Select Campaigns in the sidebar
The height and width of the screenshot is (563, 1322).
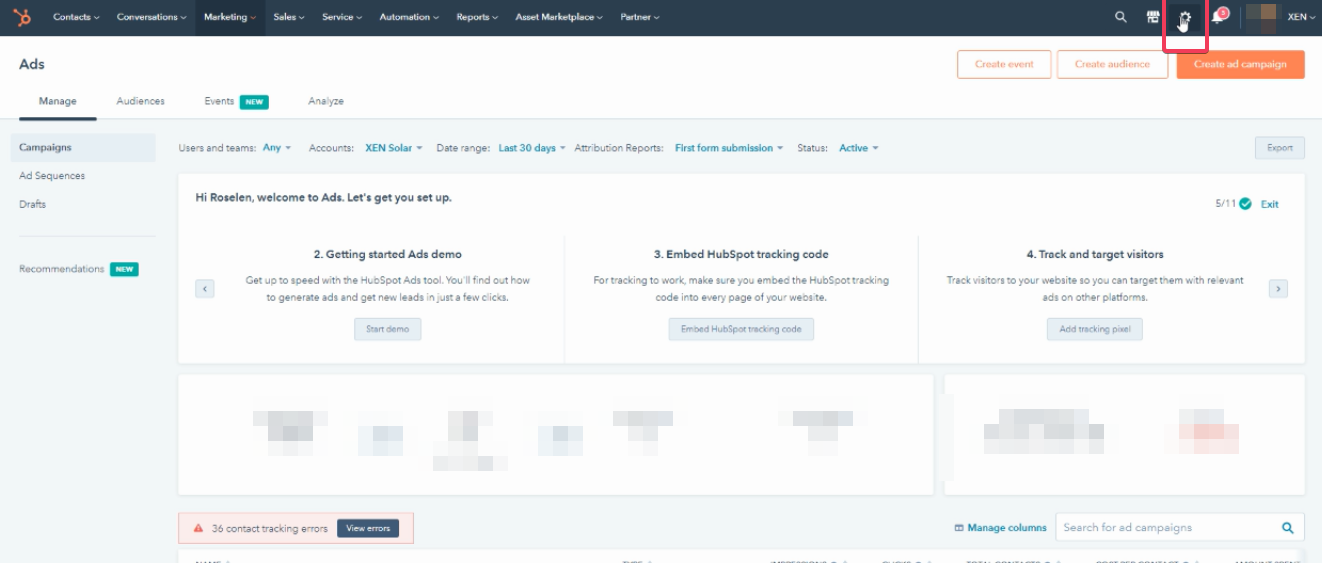click(83, 147)
